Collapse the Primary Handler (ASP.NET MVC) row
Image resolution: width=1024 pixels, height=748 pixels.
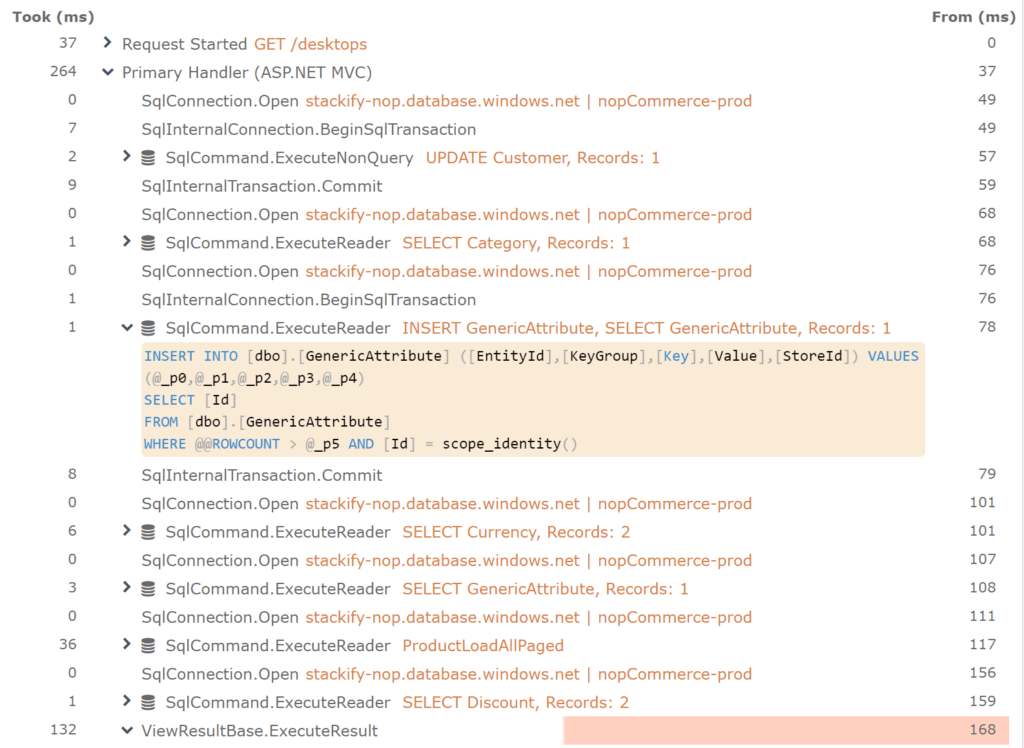[x=108, y=72]
